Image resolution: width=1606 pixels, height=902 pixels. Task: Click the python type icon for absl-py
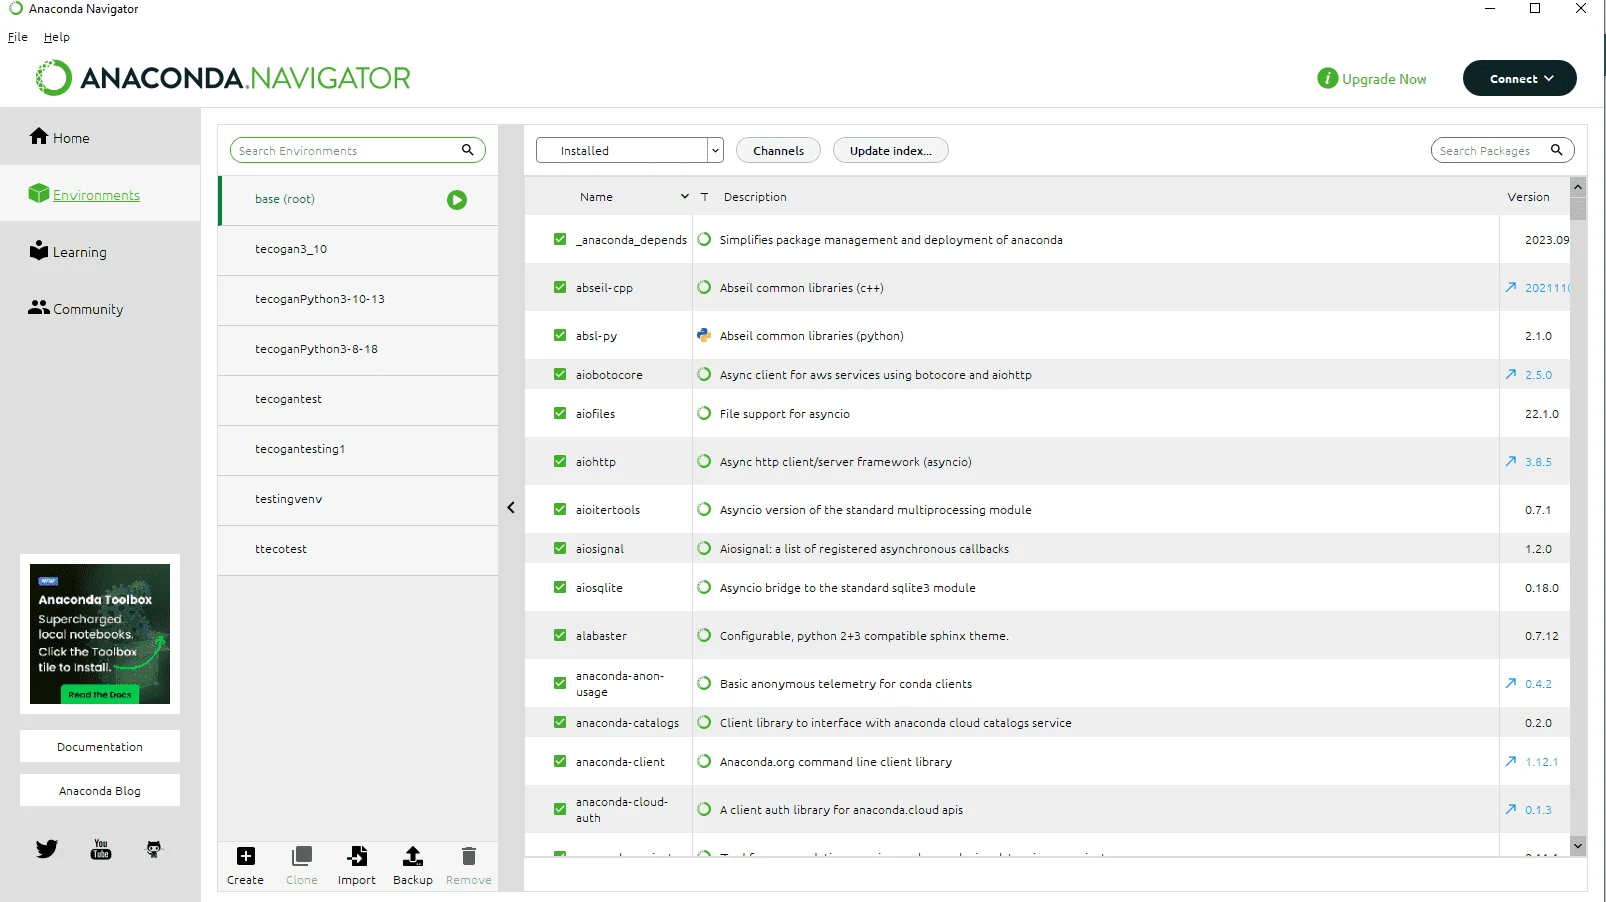(x=704, y=335)
